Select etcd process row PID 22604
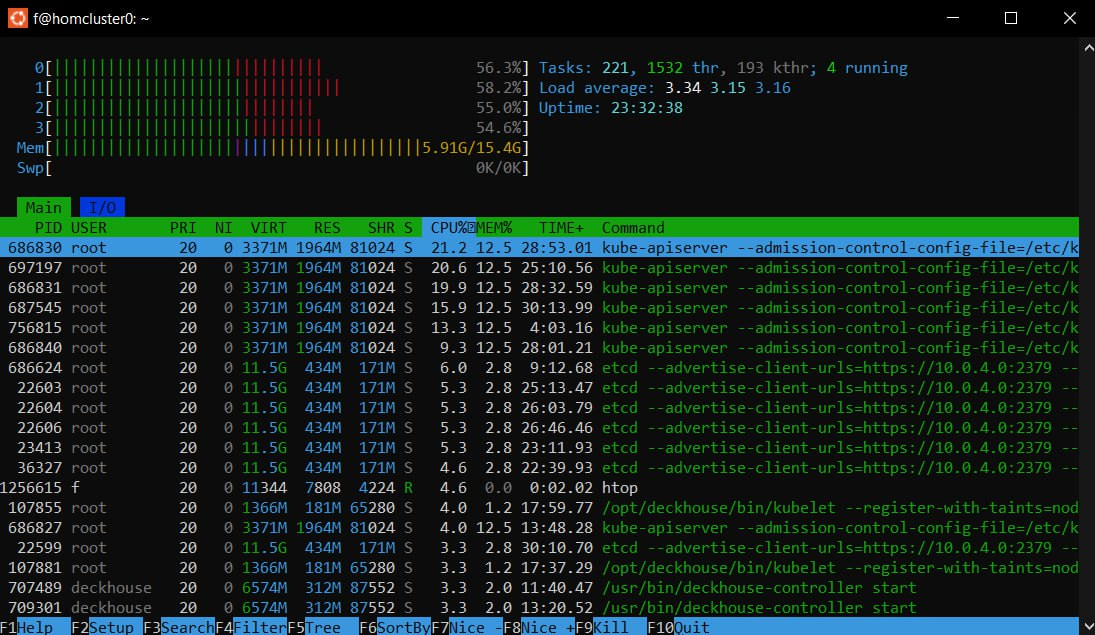This screenshot has height=635, width=1095. click(x=539, y=408)
